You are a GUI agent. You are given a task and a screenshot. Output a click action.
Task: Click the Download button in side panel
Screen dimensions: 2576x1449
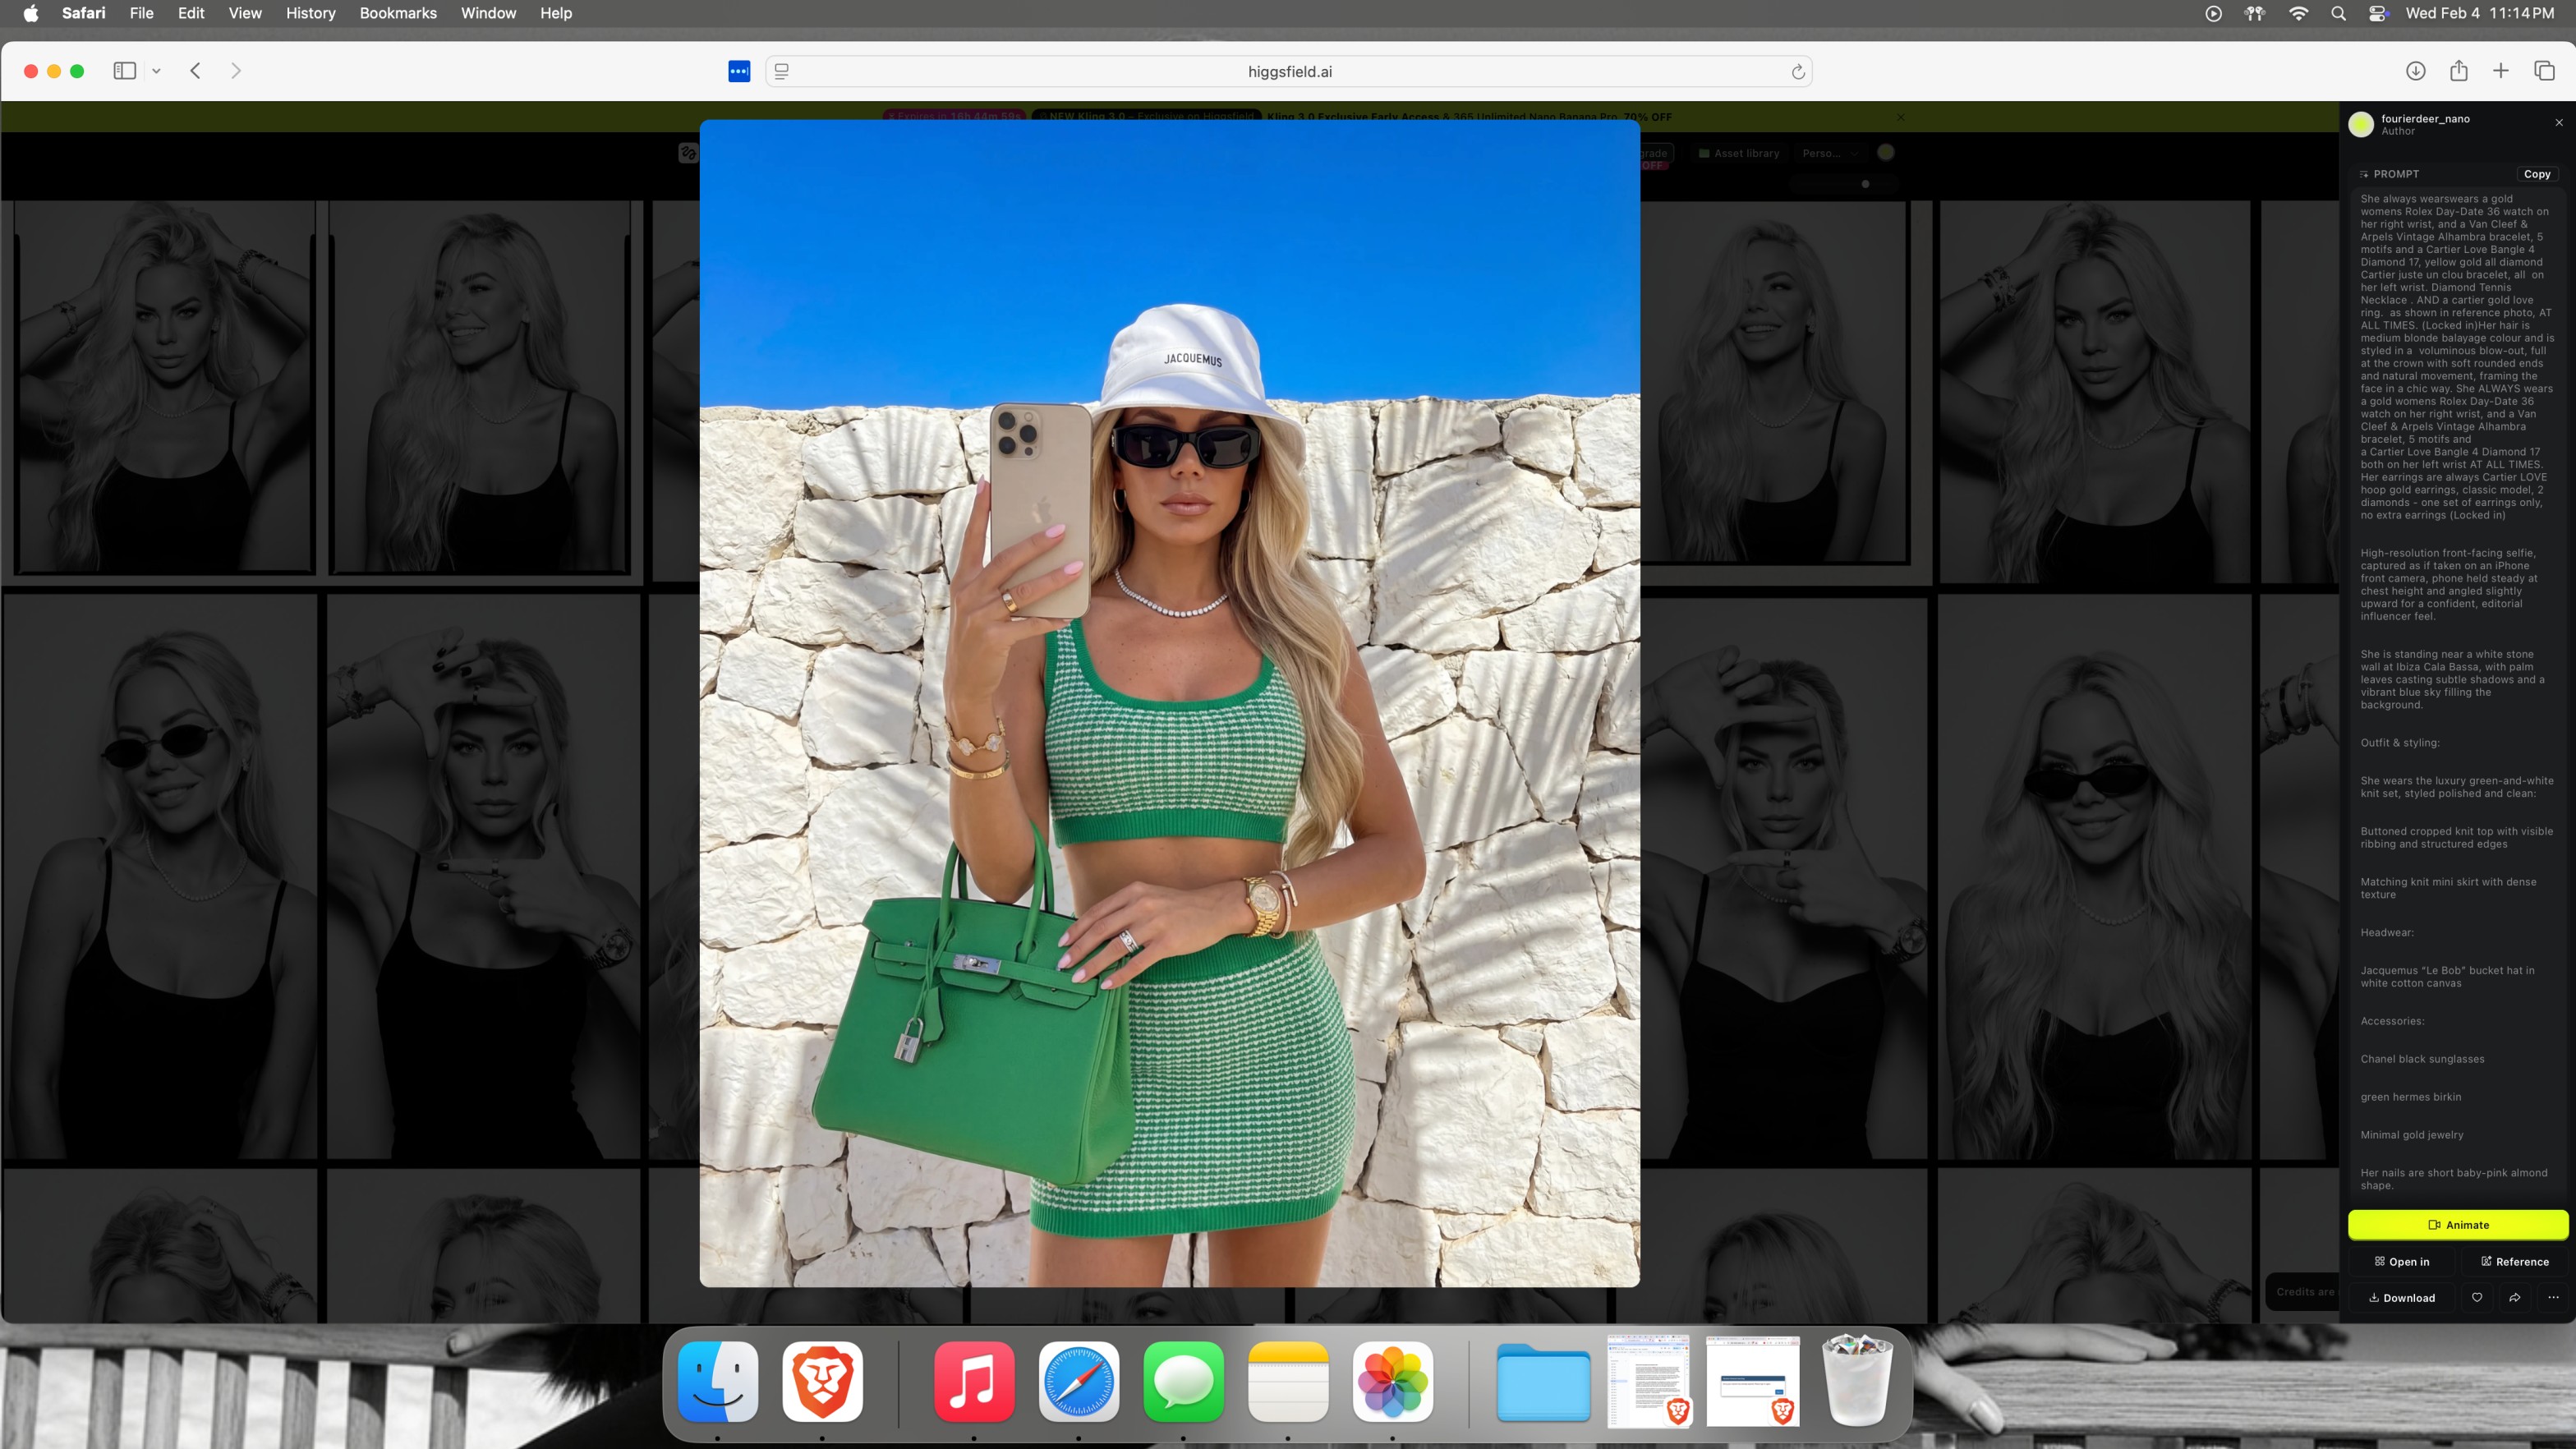pos(2402,1298)
